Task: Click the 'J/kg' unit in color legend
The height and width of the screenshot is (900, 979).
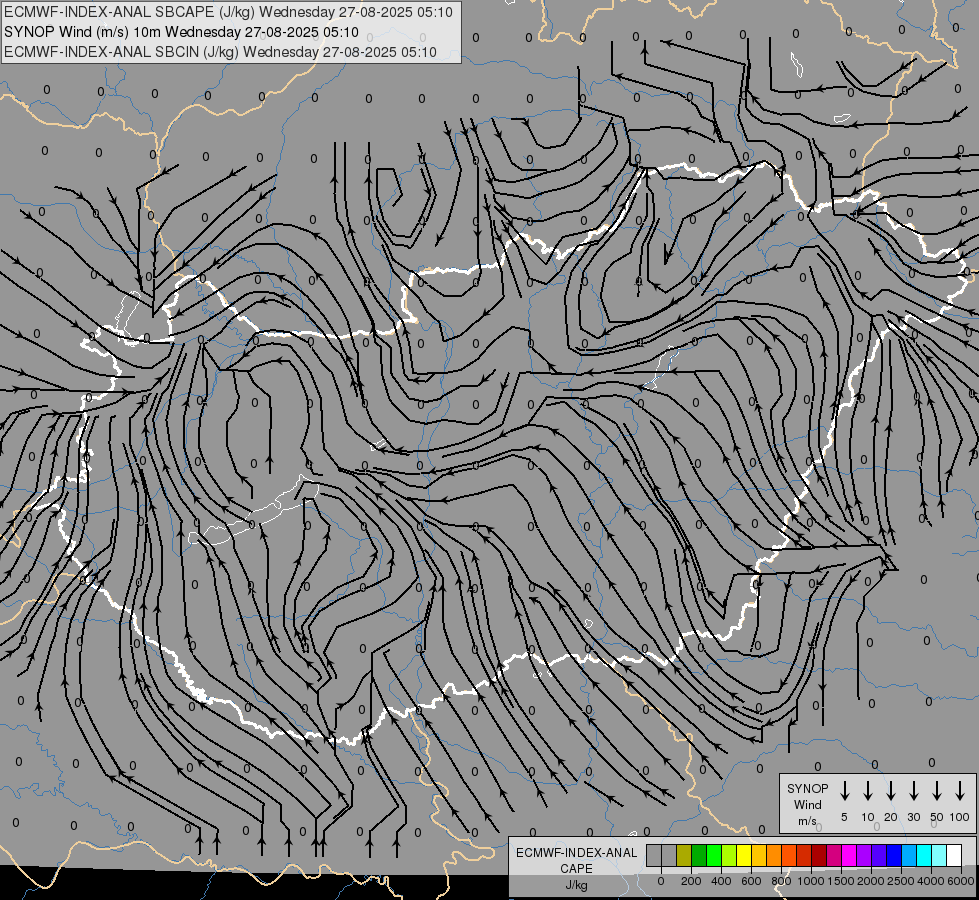Action: click(576, 885)
